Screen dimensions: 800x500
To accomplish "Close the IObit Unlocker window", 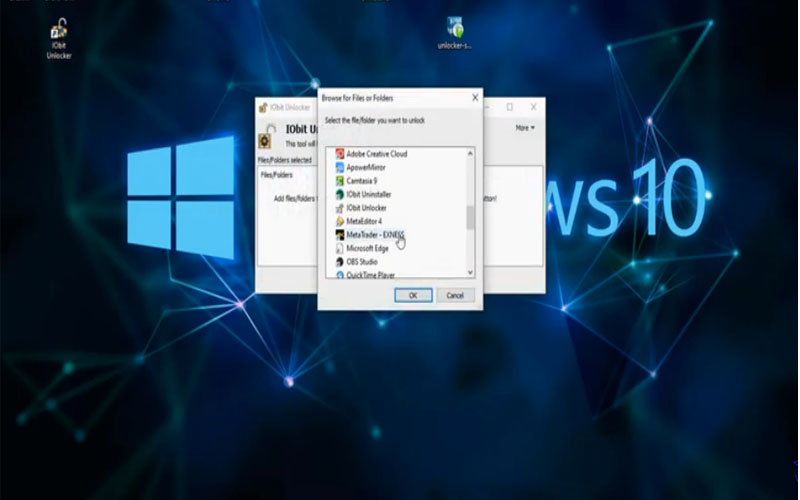I will tap(533, 107).
